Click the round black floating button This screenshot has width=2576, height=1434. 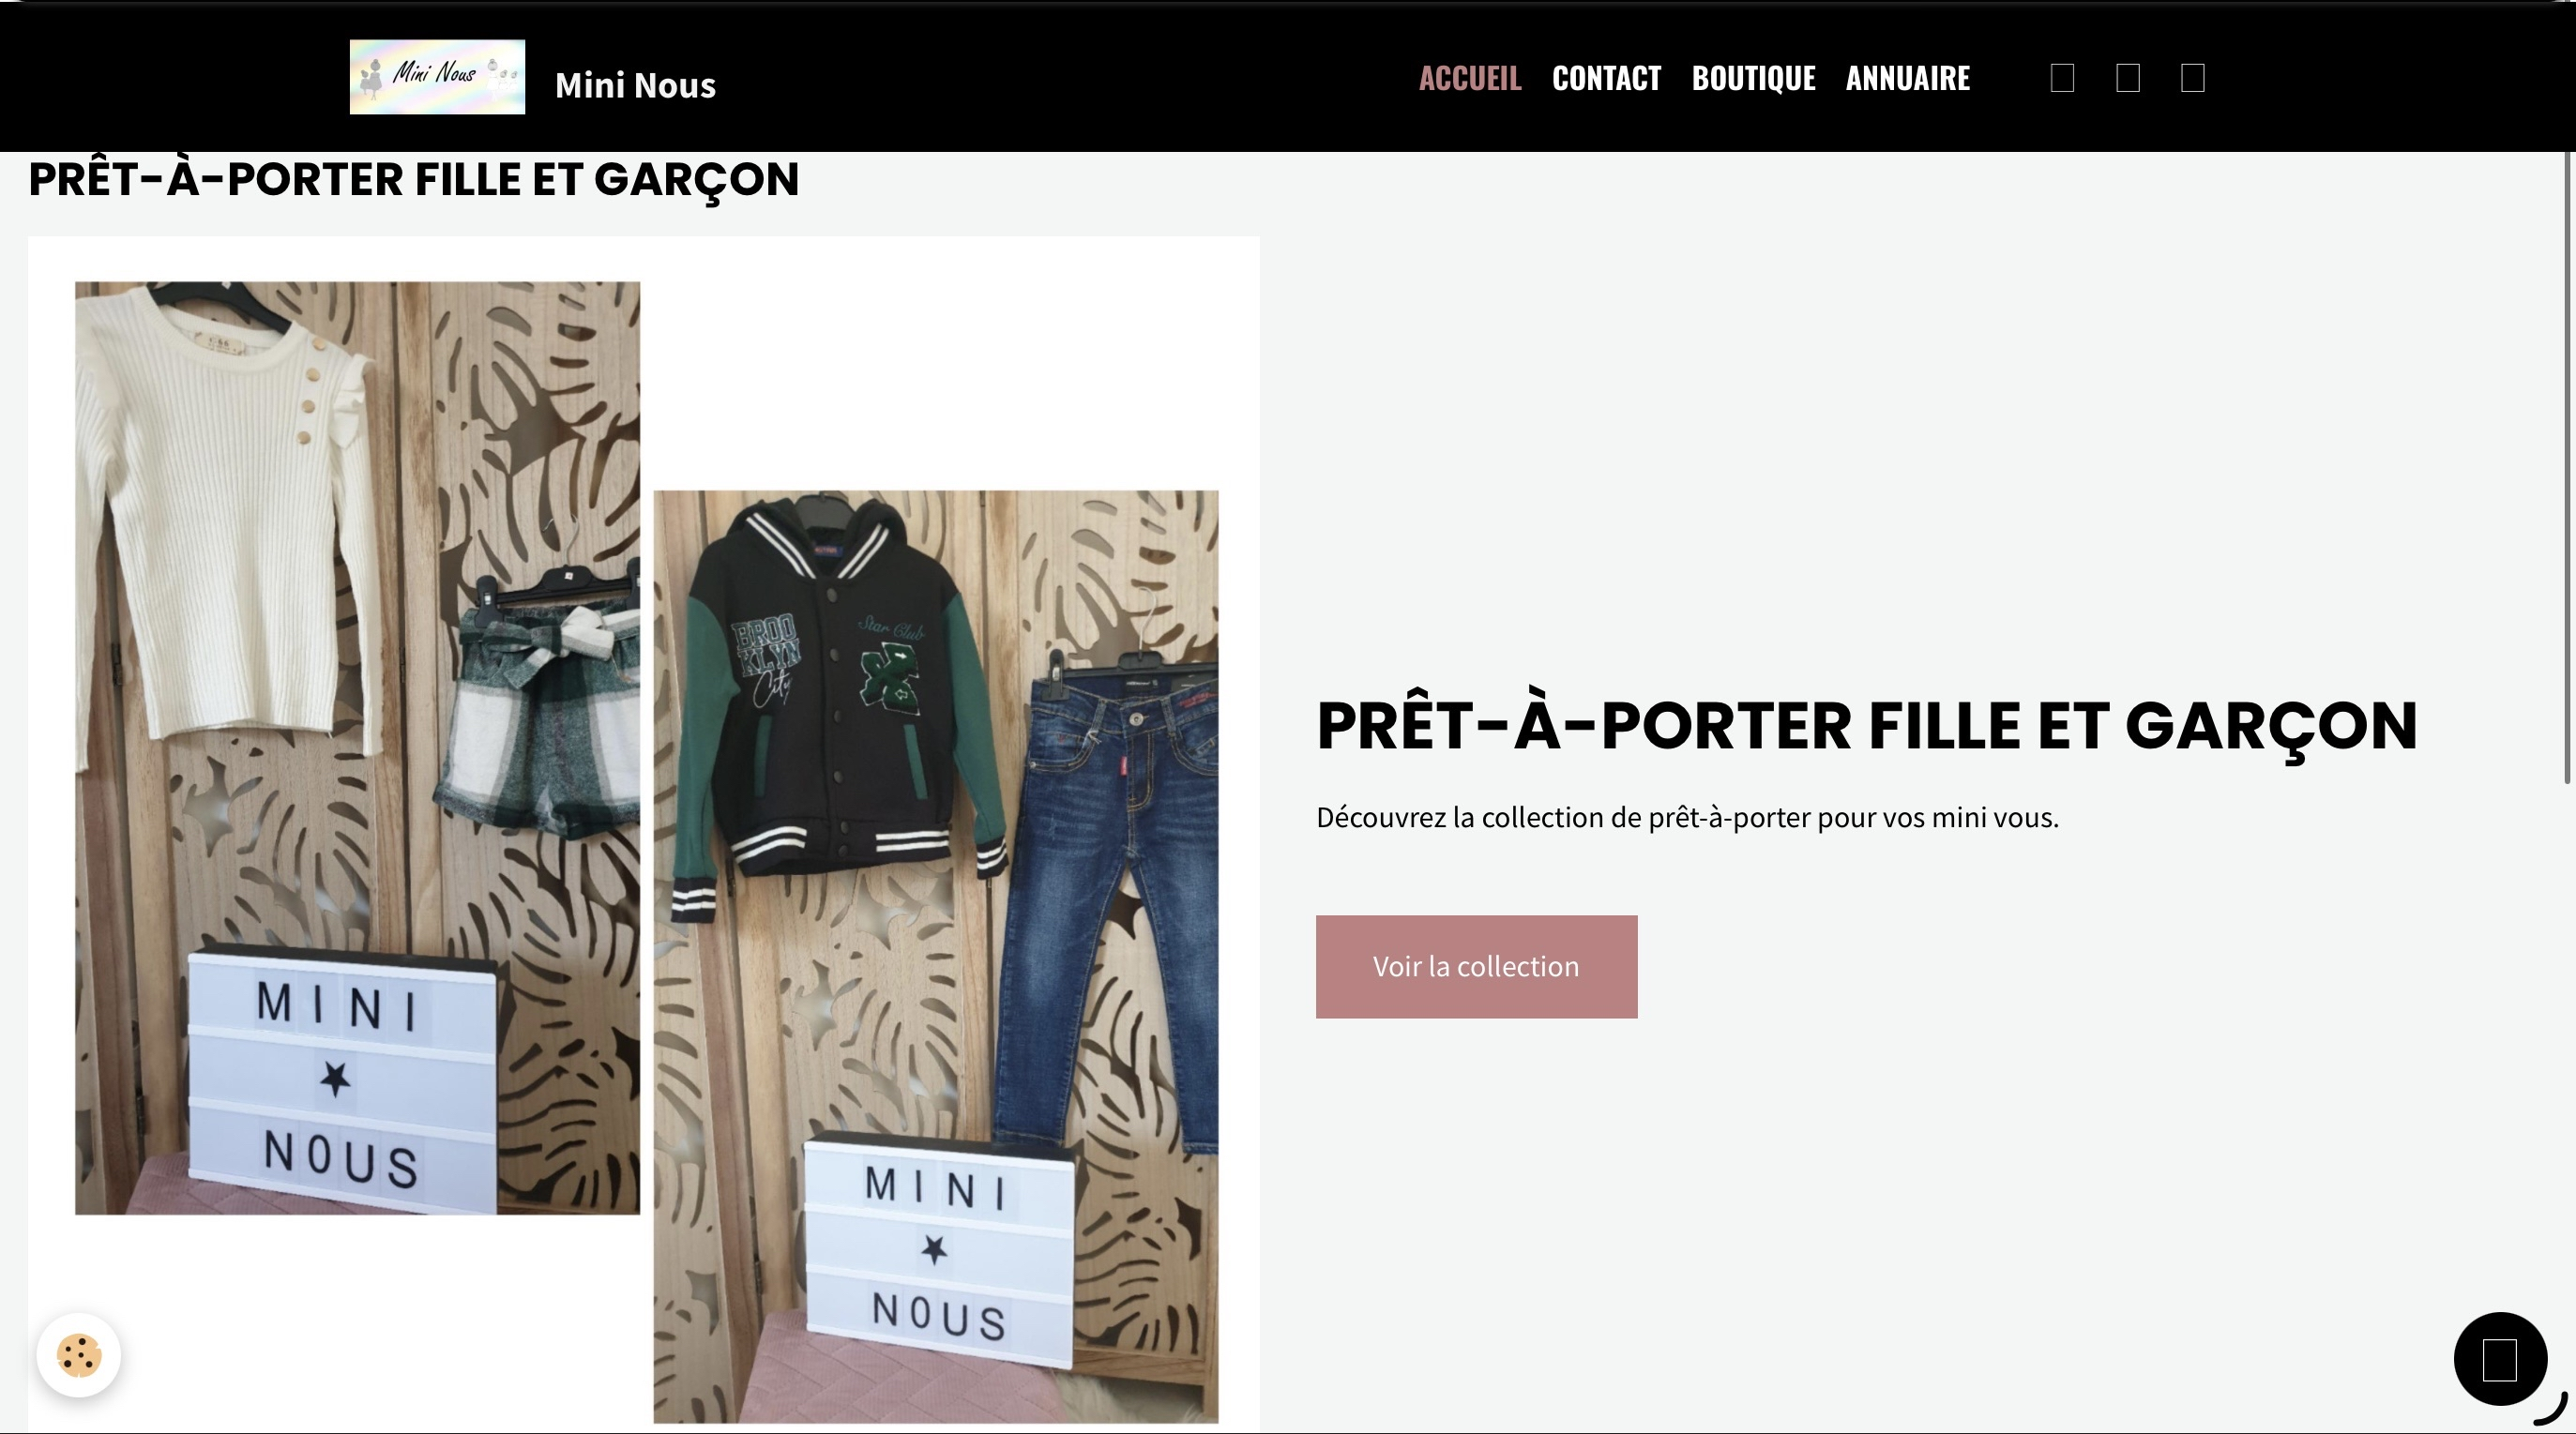pos(2500,1359)
